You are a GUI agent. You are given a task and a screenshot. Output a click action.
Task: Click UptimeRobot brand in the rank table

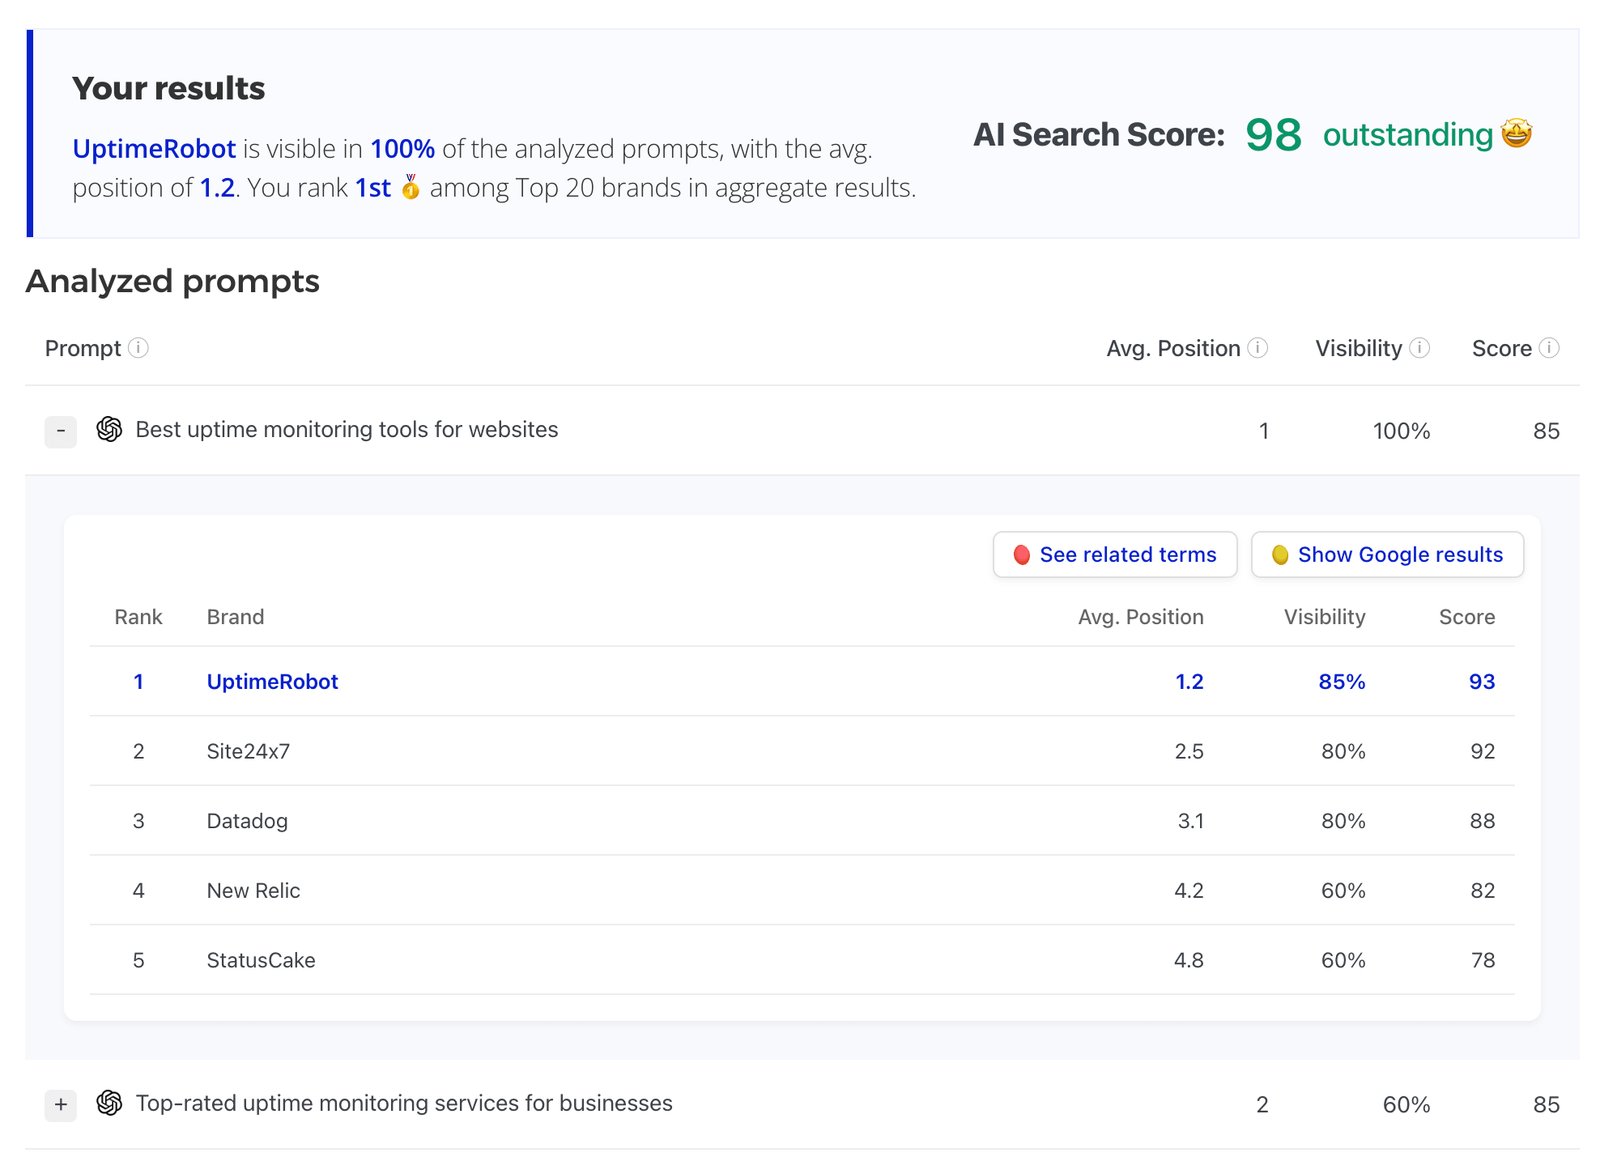click(x=272, y=682)
